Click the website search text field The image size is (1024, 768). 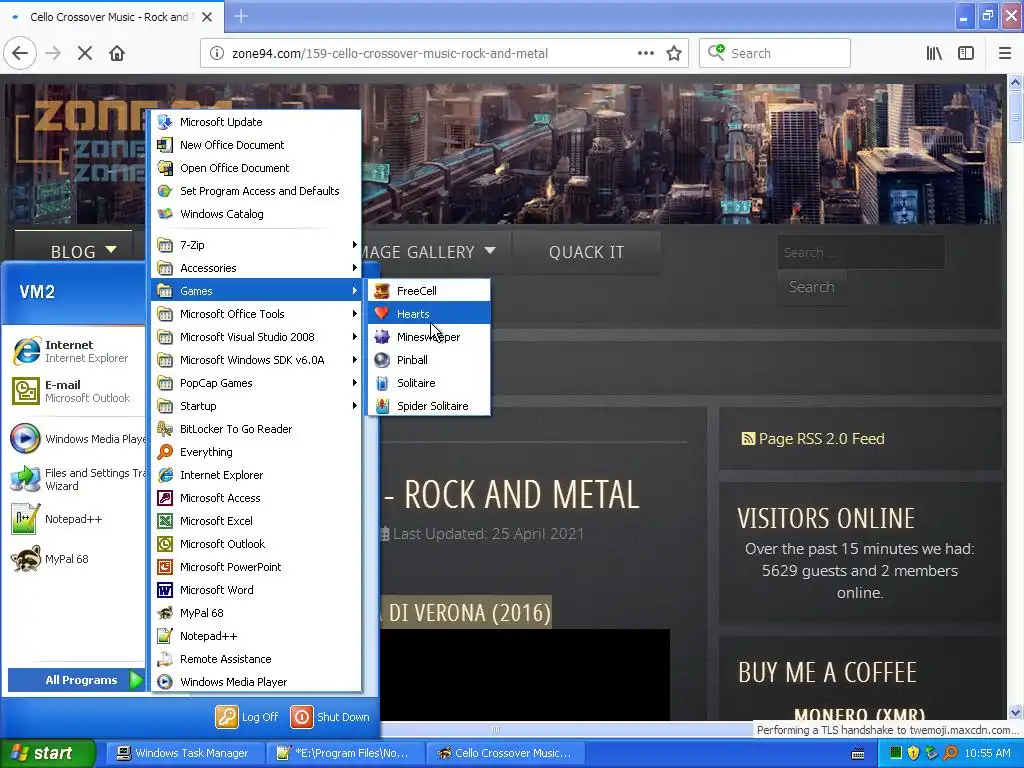click(861, 252)
